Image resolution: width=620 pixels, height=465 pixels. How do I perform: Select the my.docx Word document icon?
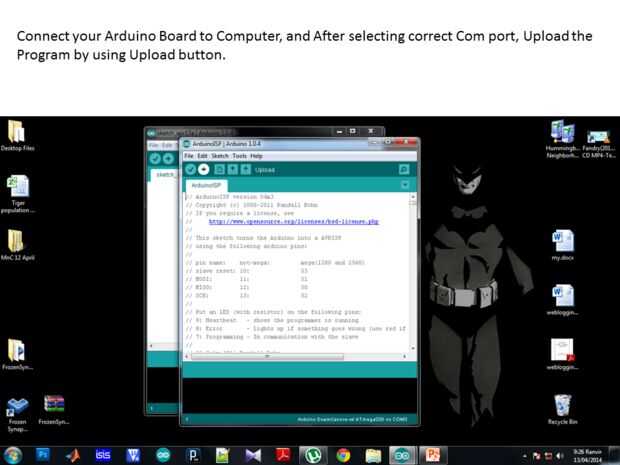(x=563, y=245)
